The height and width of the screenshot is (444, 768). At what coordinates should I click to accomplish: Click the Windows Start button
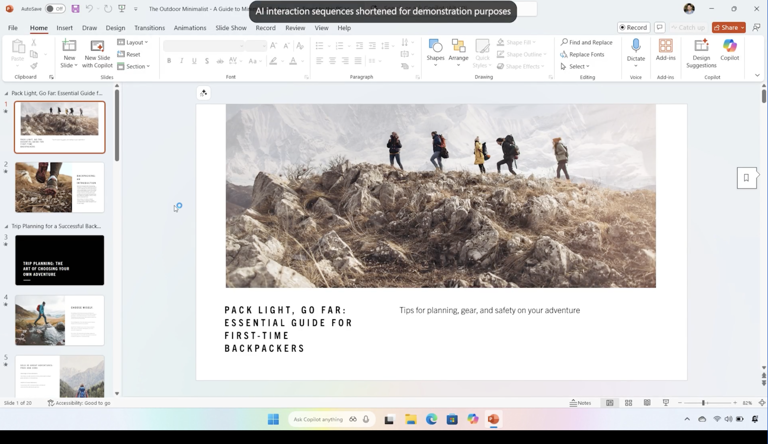273,419
